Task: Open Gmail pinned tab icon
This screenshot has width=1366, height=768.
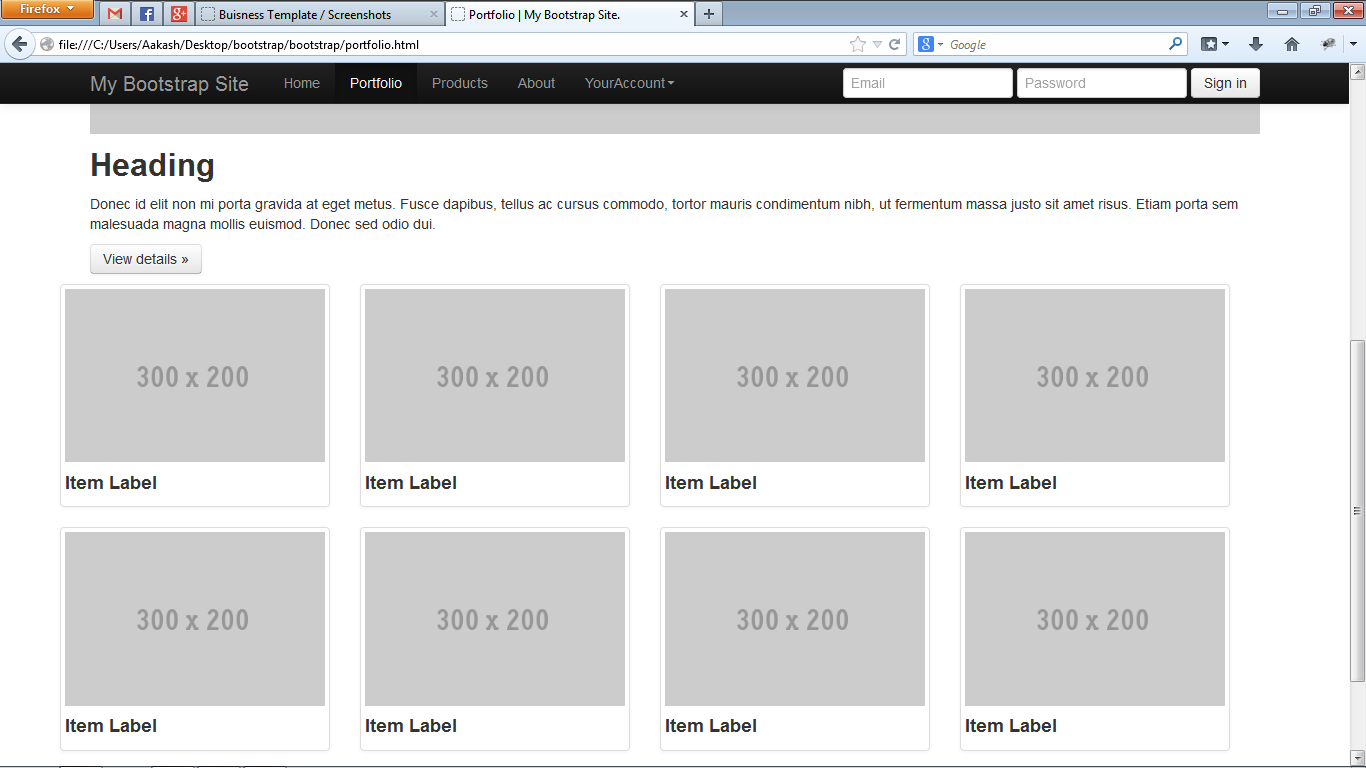Action: coord(115,14)
